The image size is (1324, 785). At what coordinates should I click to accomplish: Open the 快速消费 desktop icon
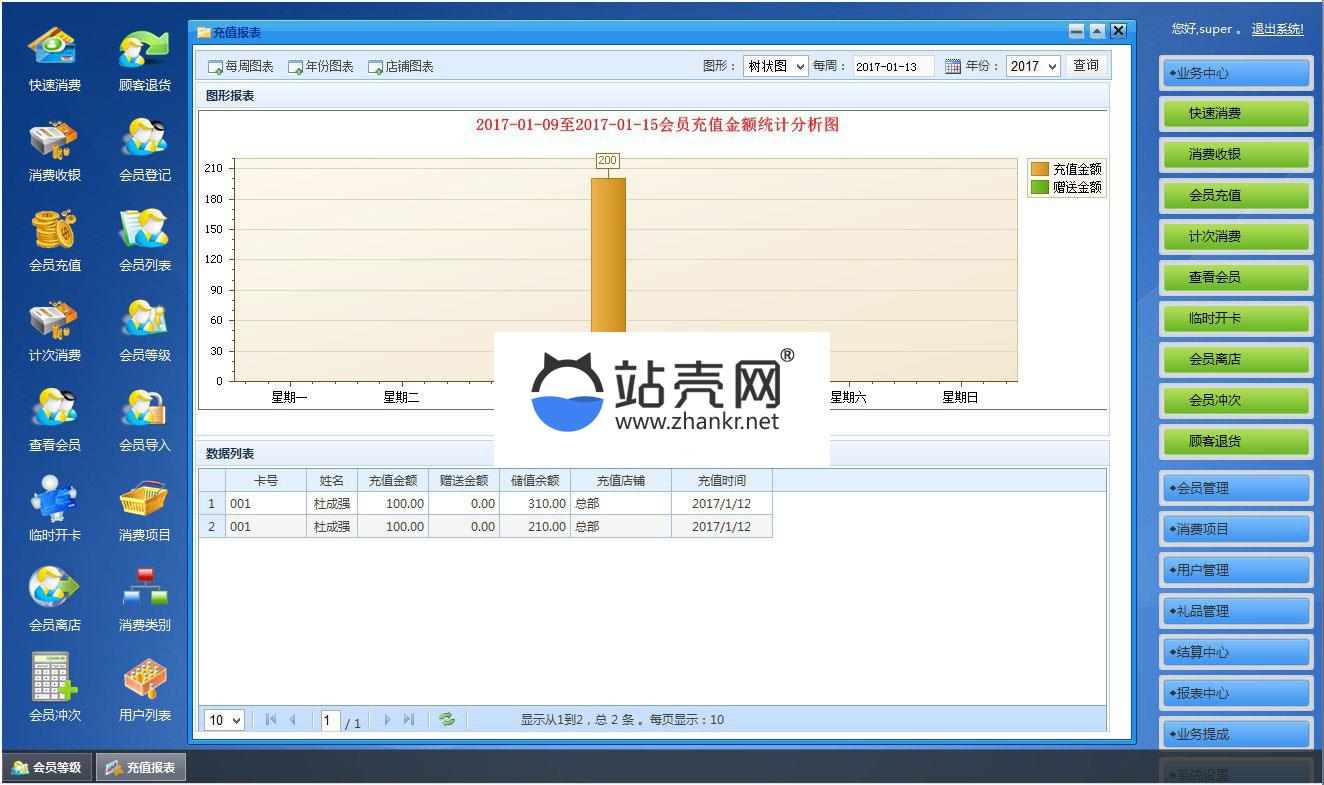point(54,52)
